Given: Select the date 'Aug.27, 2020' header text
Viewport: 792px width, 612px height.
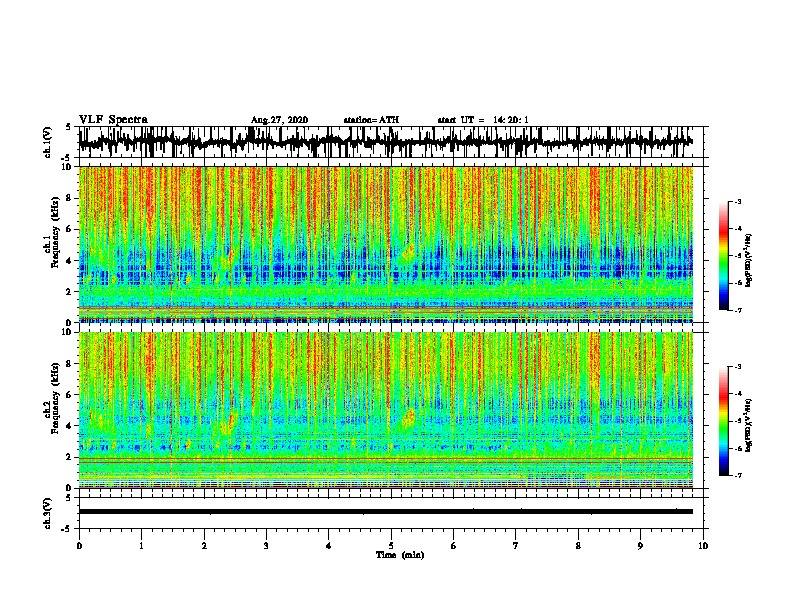Looking at the screenshot, I should pyautogui.click(x=279, y=120).
